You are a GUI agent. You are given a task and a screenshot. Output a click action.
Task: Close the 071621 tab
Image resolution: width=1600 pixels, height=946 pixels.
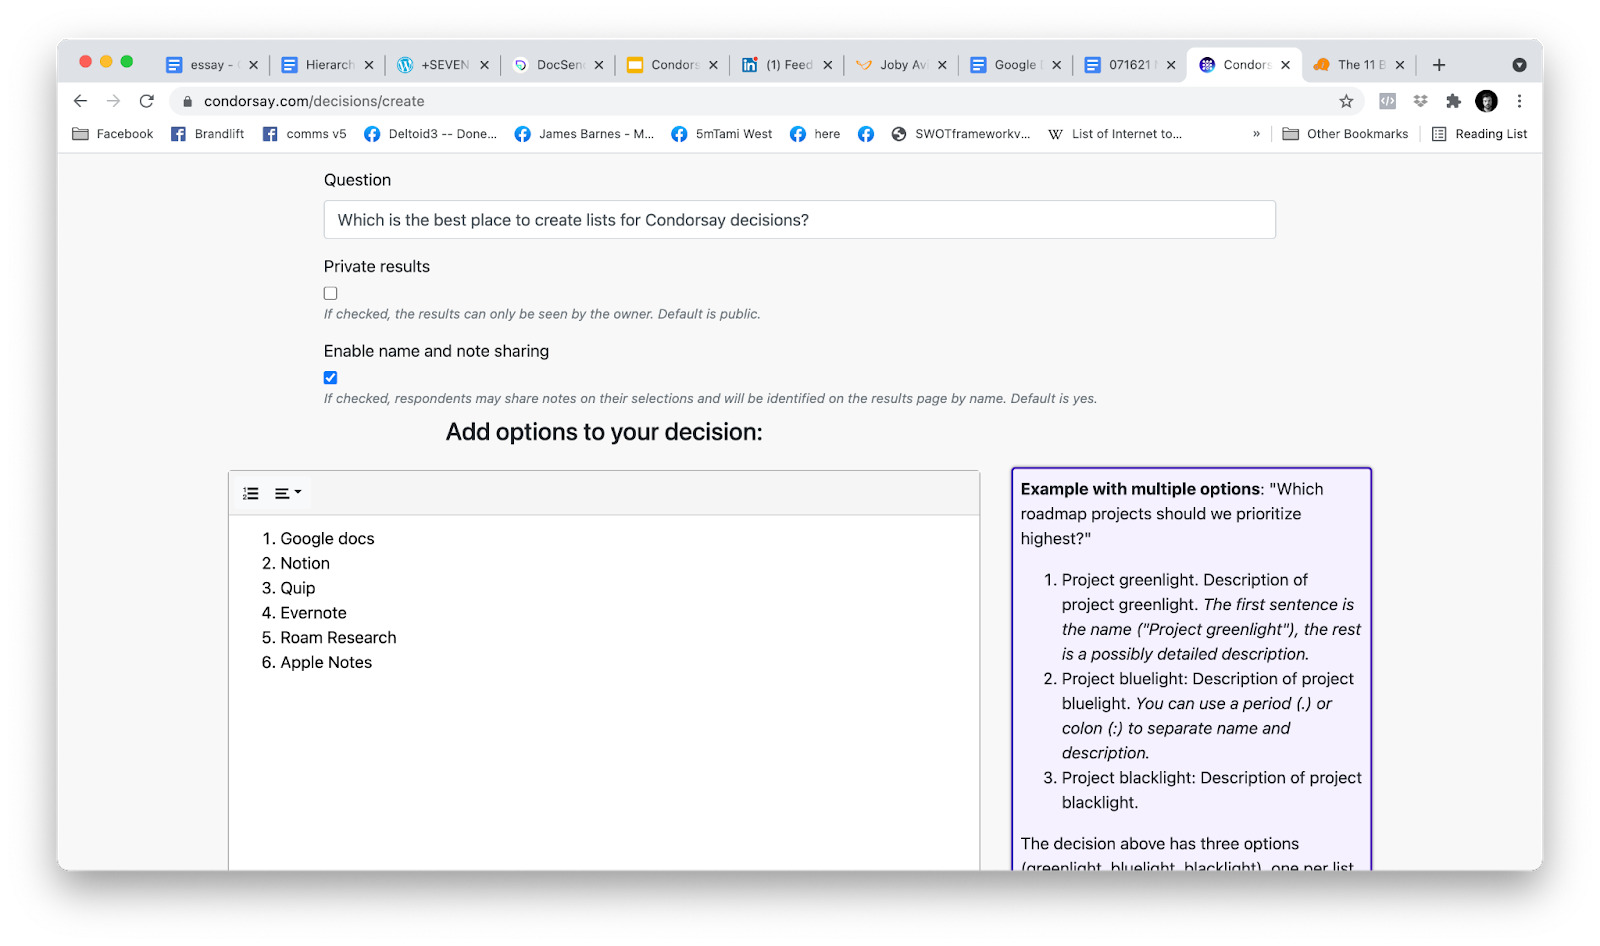1171,65
